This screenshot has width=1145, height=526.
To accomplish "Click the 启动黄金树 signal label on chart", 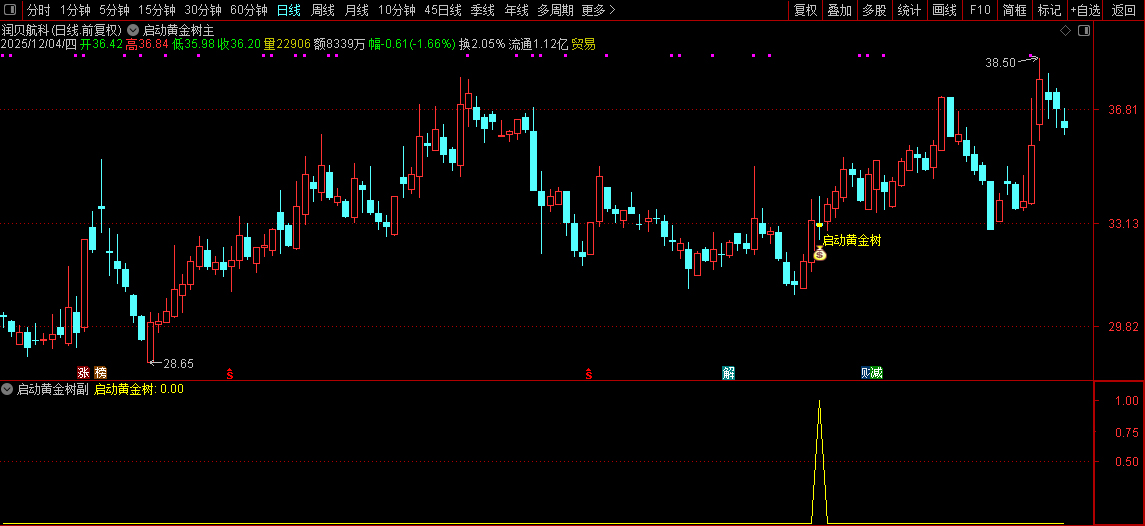I will pyautogui.click(x=852, y=240).
